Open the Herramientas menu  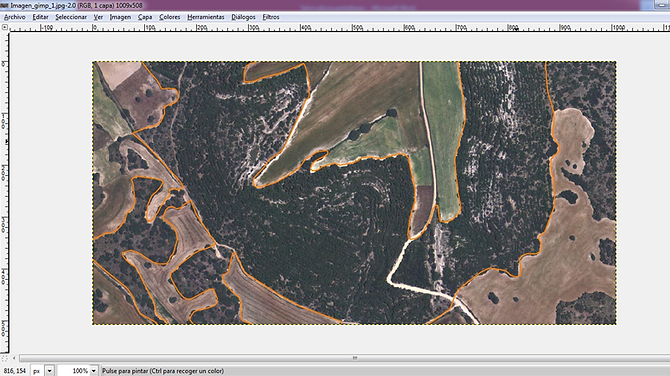(x=206, y=17)
